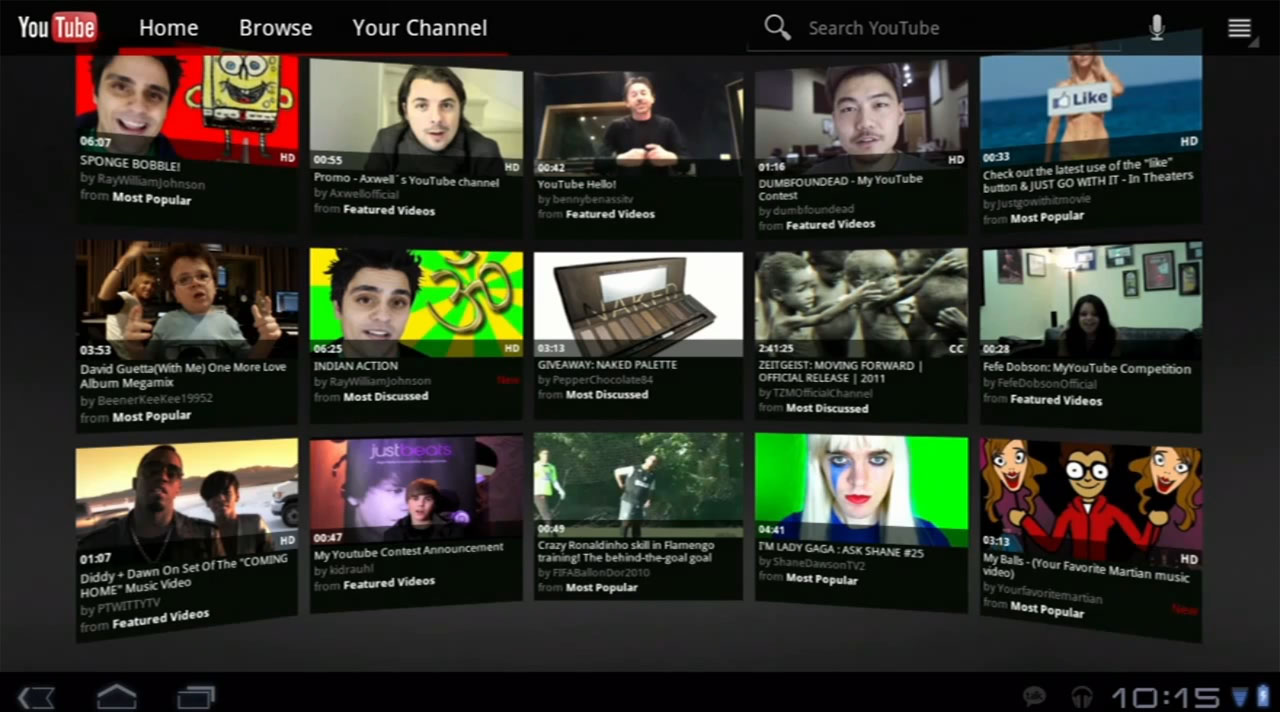Viewport: 1280px width, 712px height.
Task: Open the Home tab
Action: tap(168, 28)
